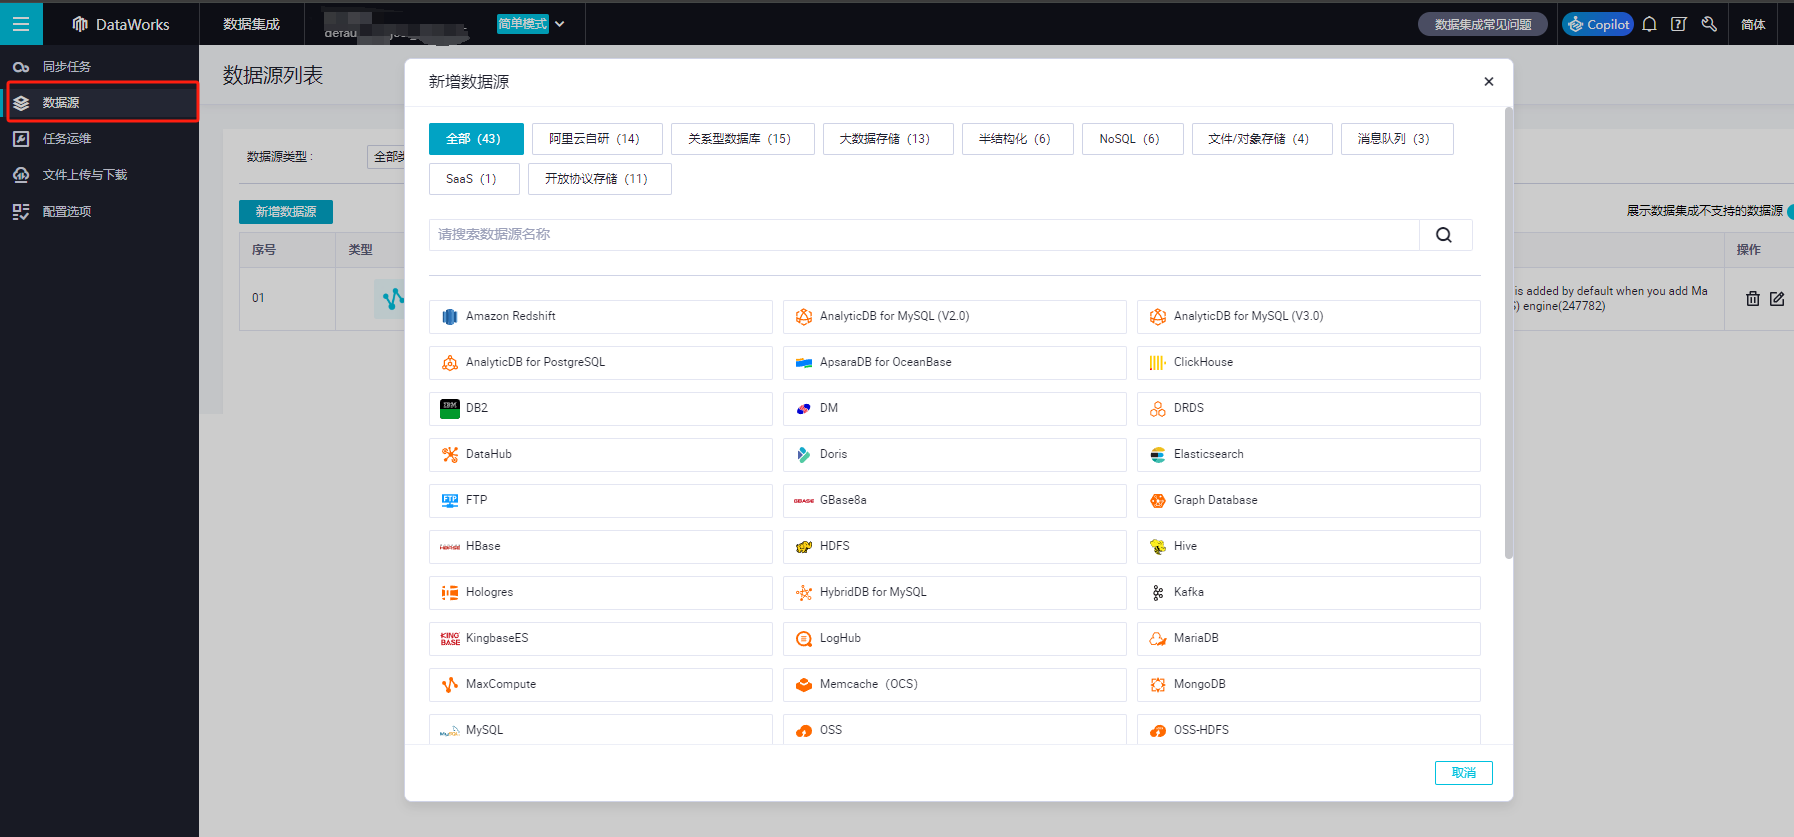The image size is (1794, 837).
Task: Pick ClickHouse data source
Action: click(1309, 363)
